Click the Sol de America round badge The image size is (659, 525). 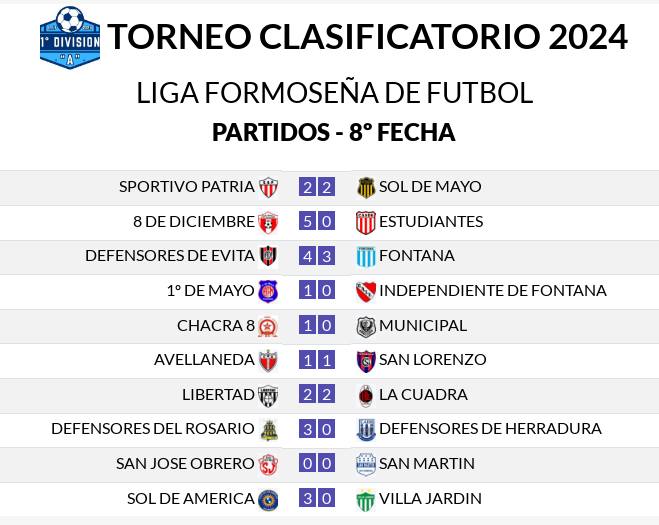268,500
